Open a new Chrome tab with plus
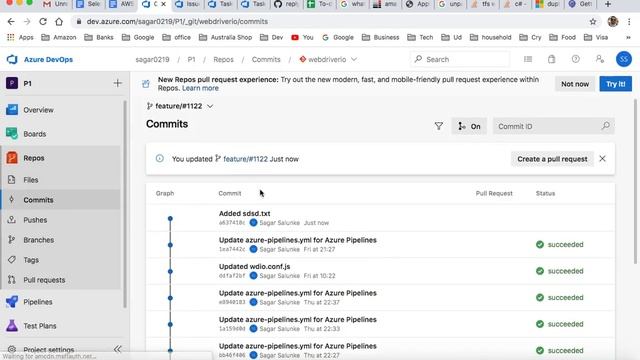This screenshot has width=640, height=360. click(608, 4)
